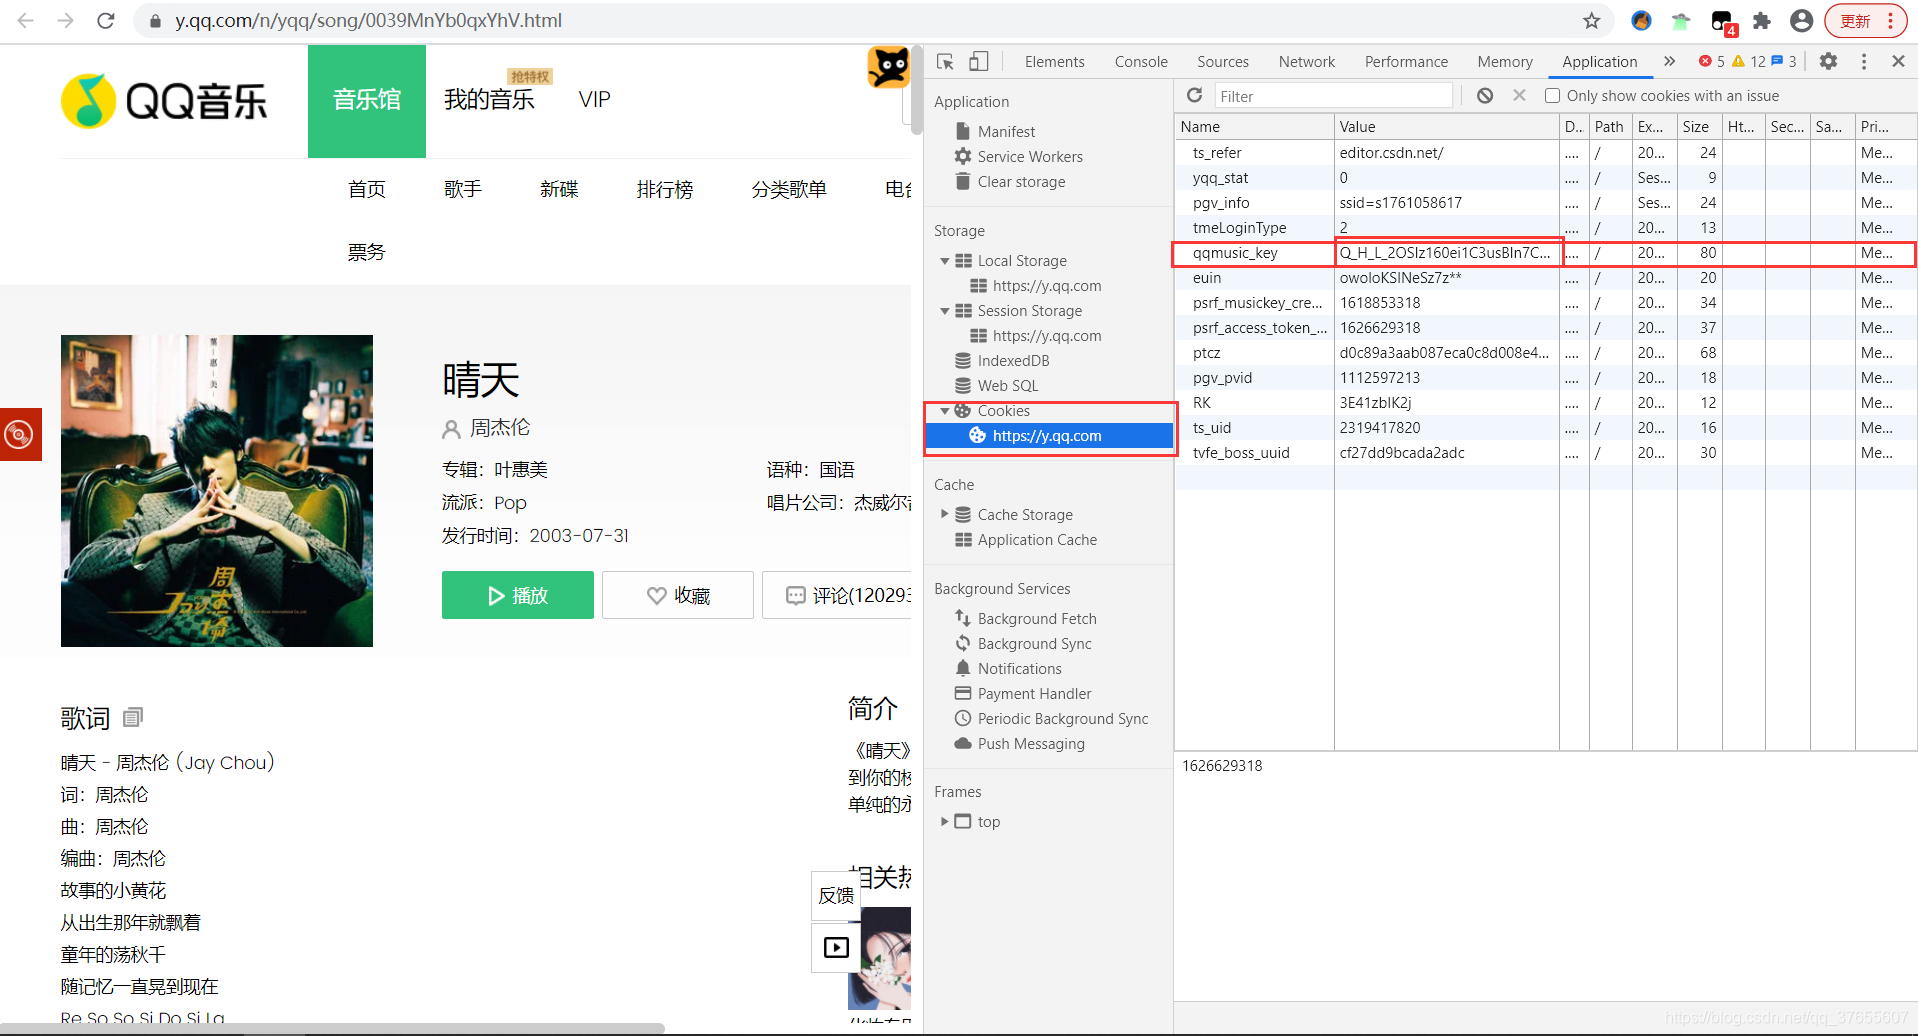Open the Chrome profile avatar icon

click(1802, 20)
